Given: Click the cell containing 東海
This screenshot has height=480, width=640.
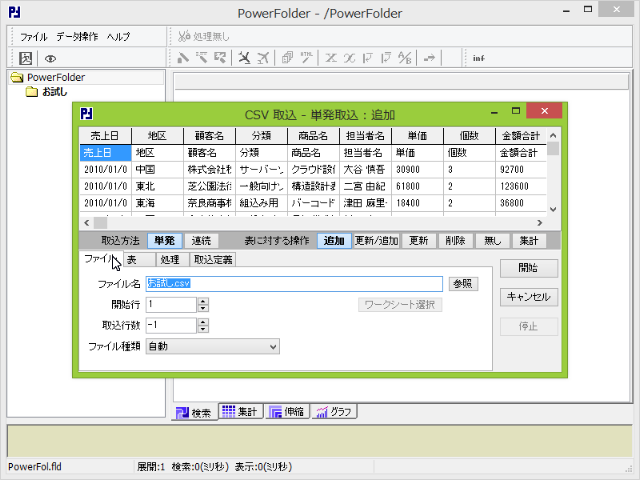Looking at the screenshot, I should [x=157, y=203].
